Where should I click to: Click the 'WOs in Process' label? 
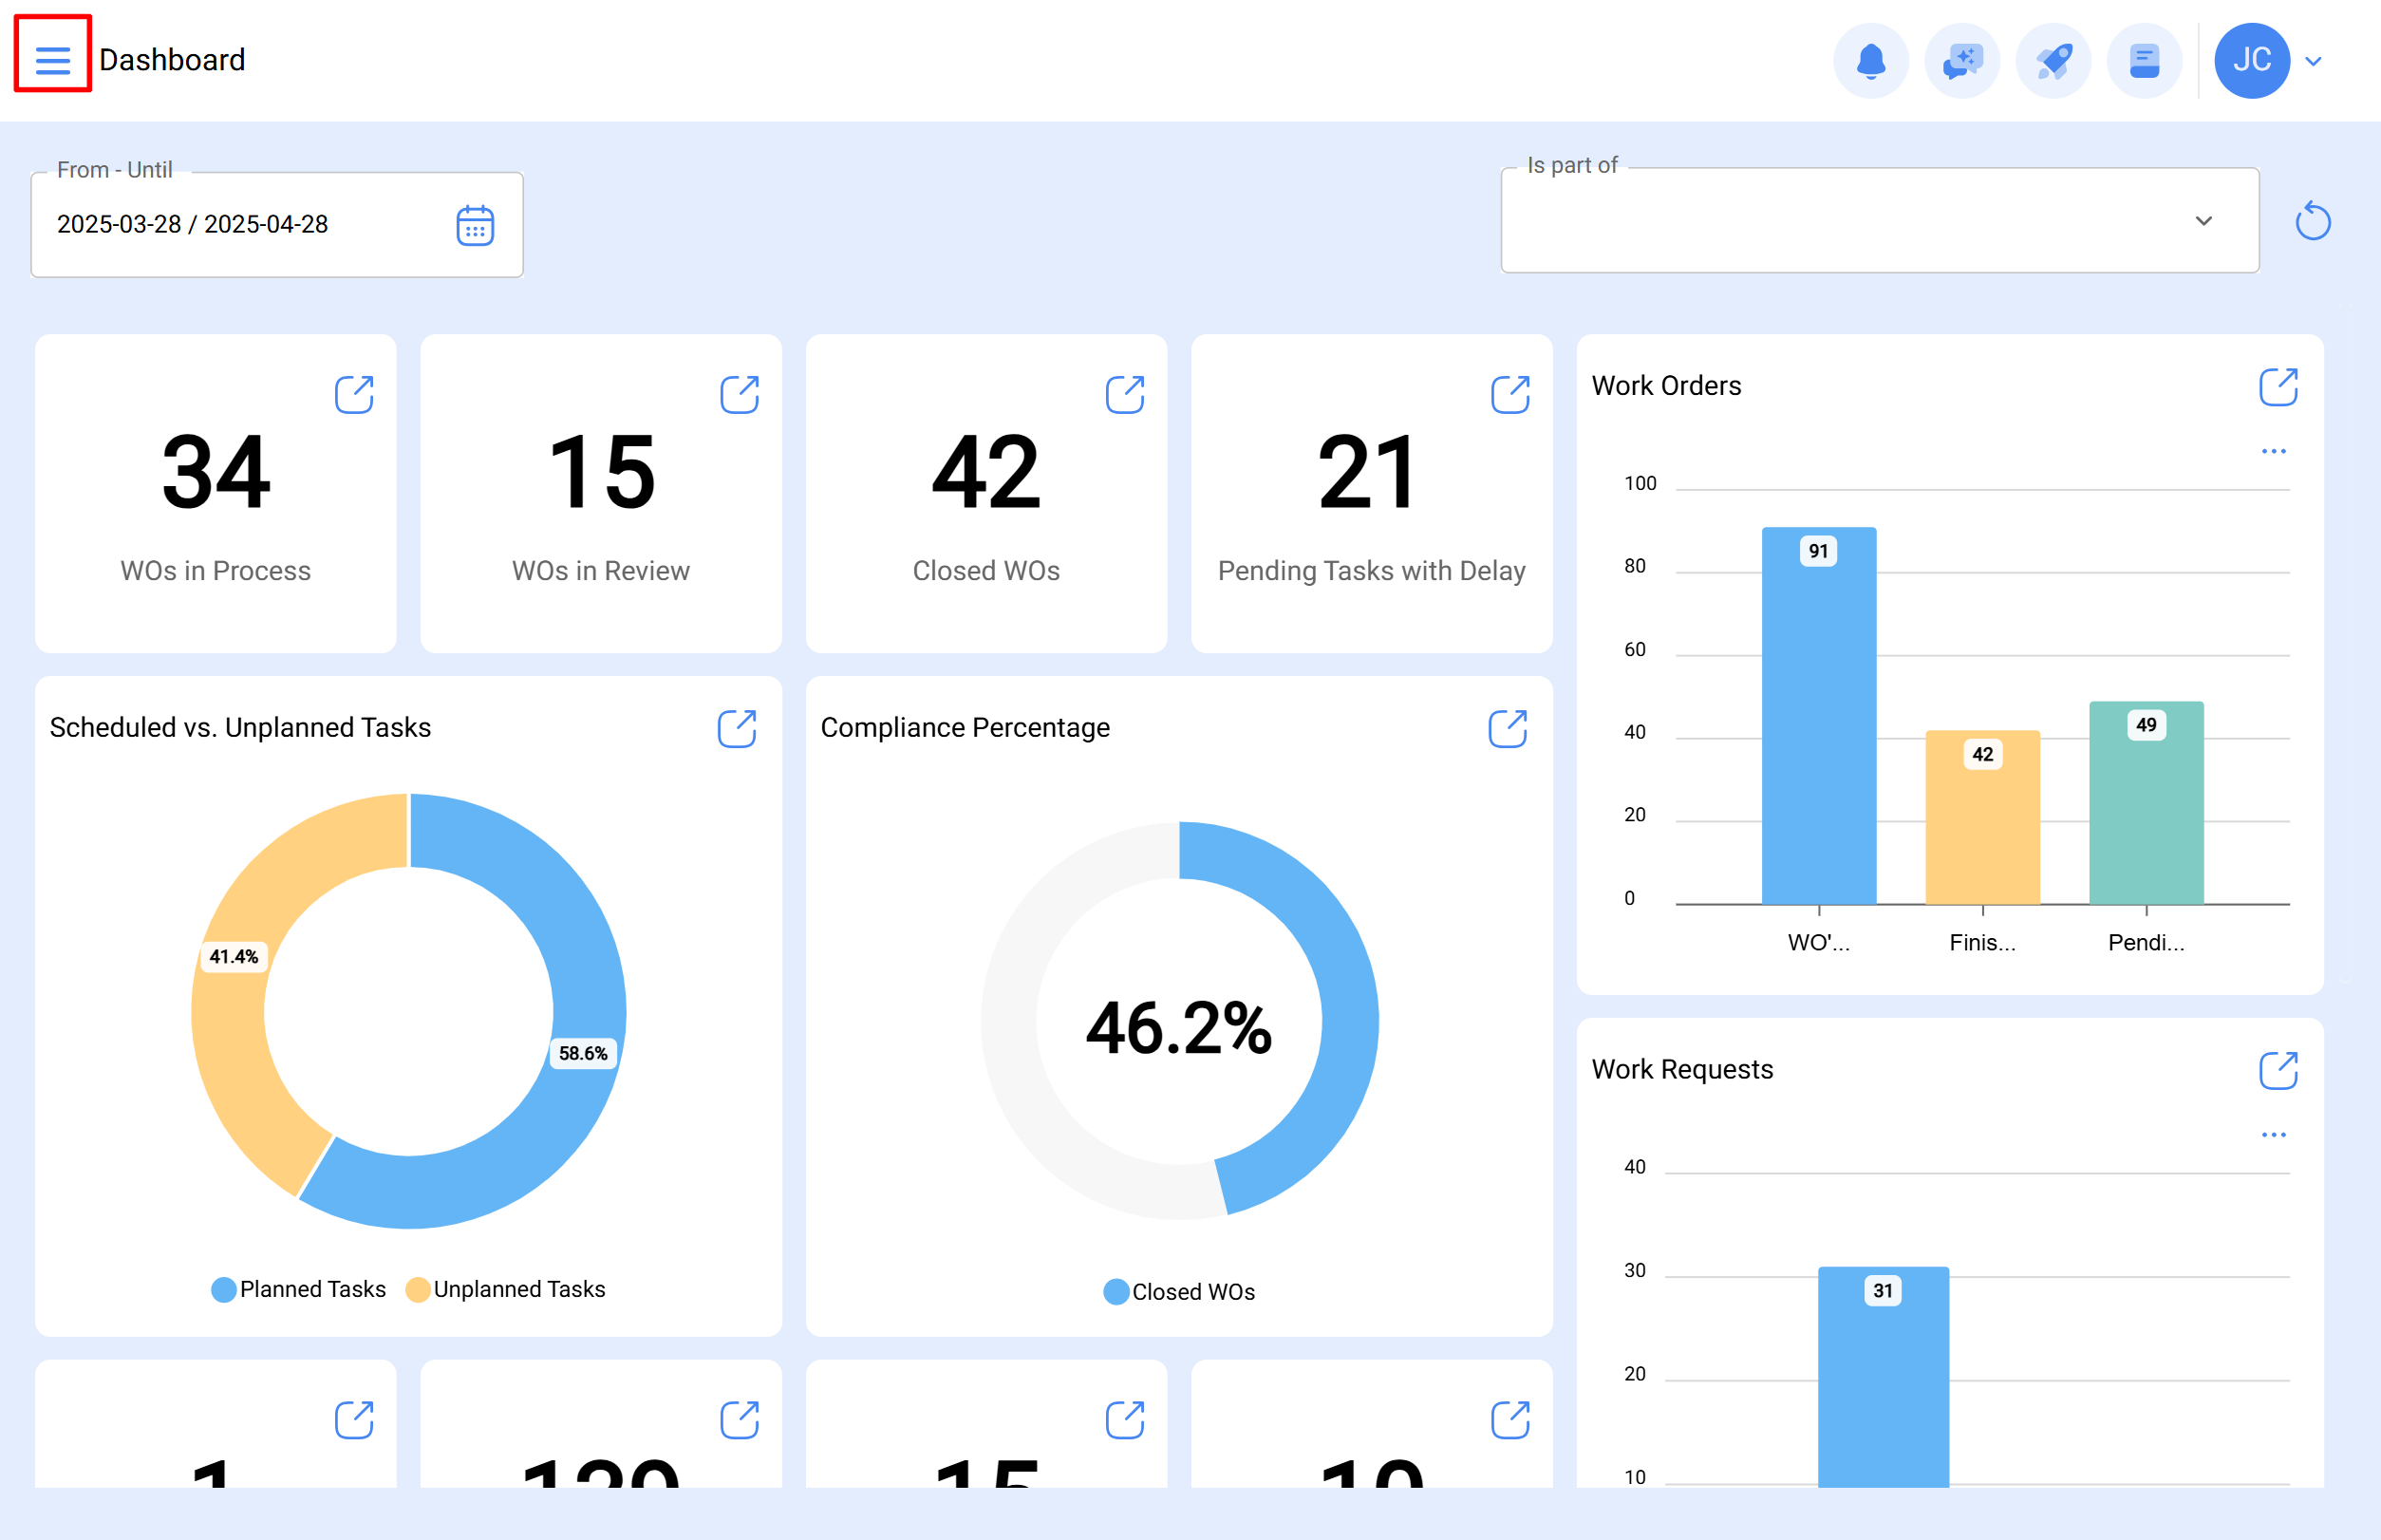click(x=216, y=571)
